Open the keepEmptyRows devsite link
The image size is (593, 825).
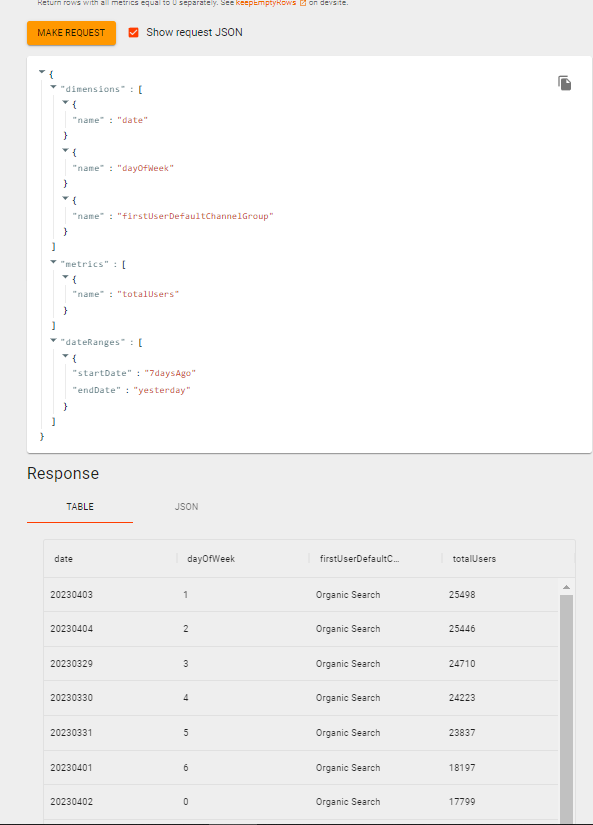tap(271, 3)
